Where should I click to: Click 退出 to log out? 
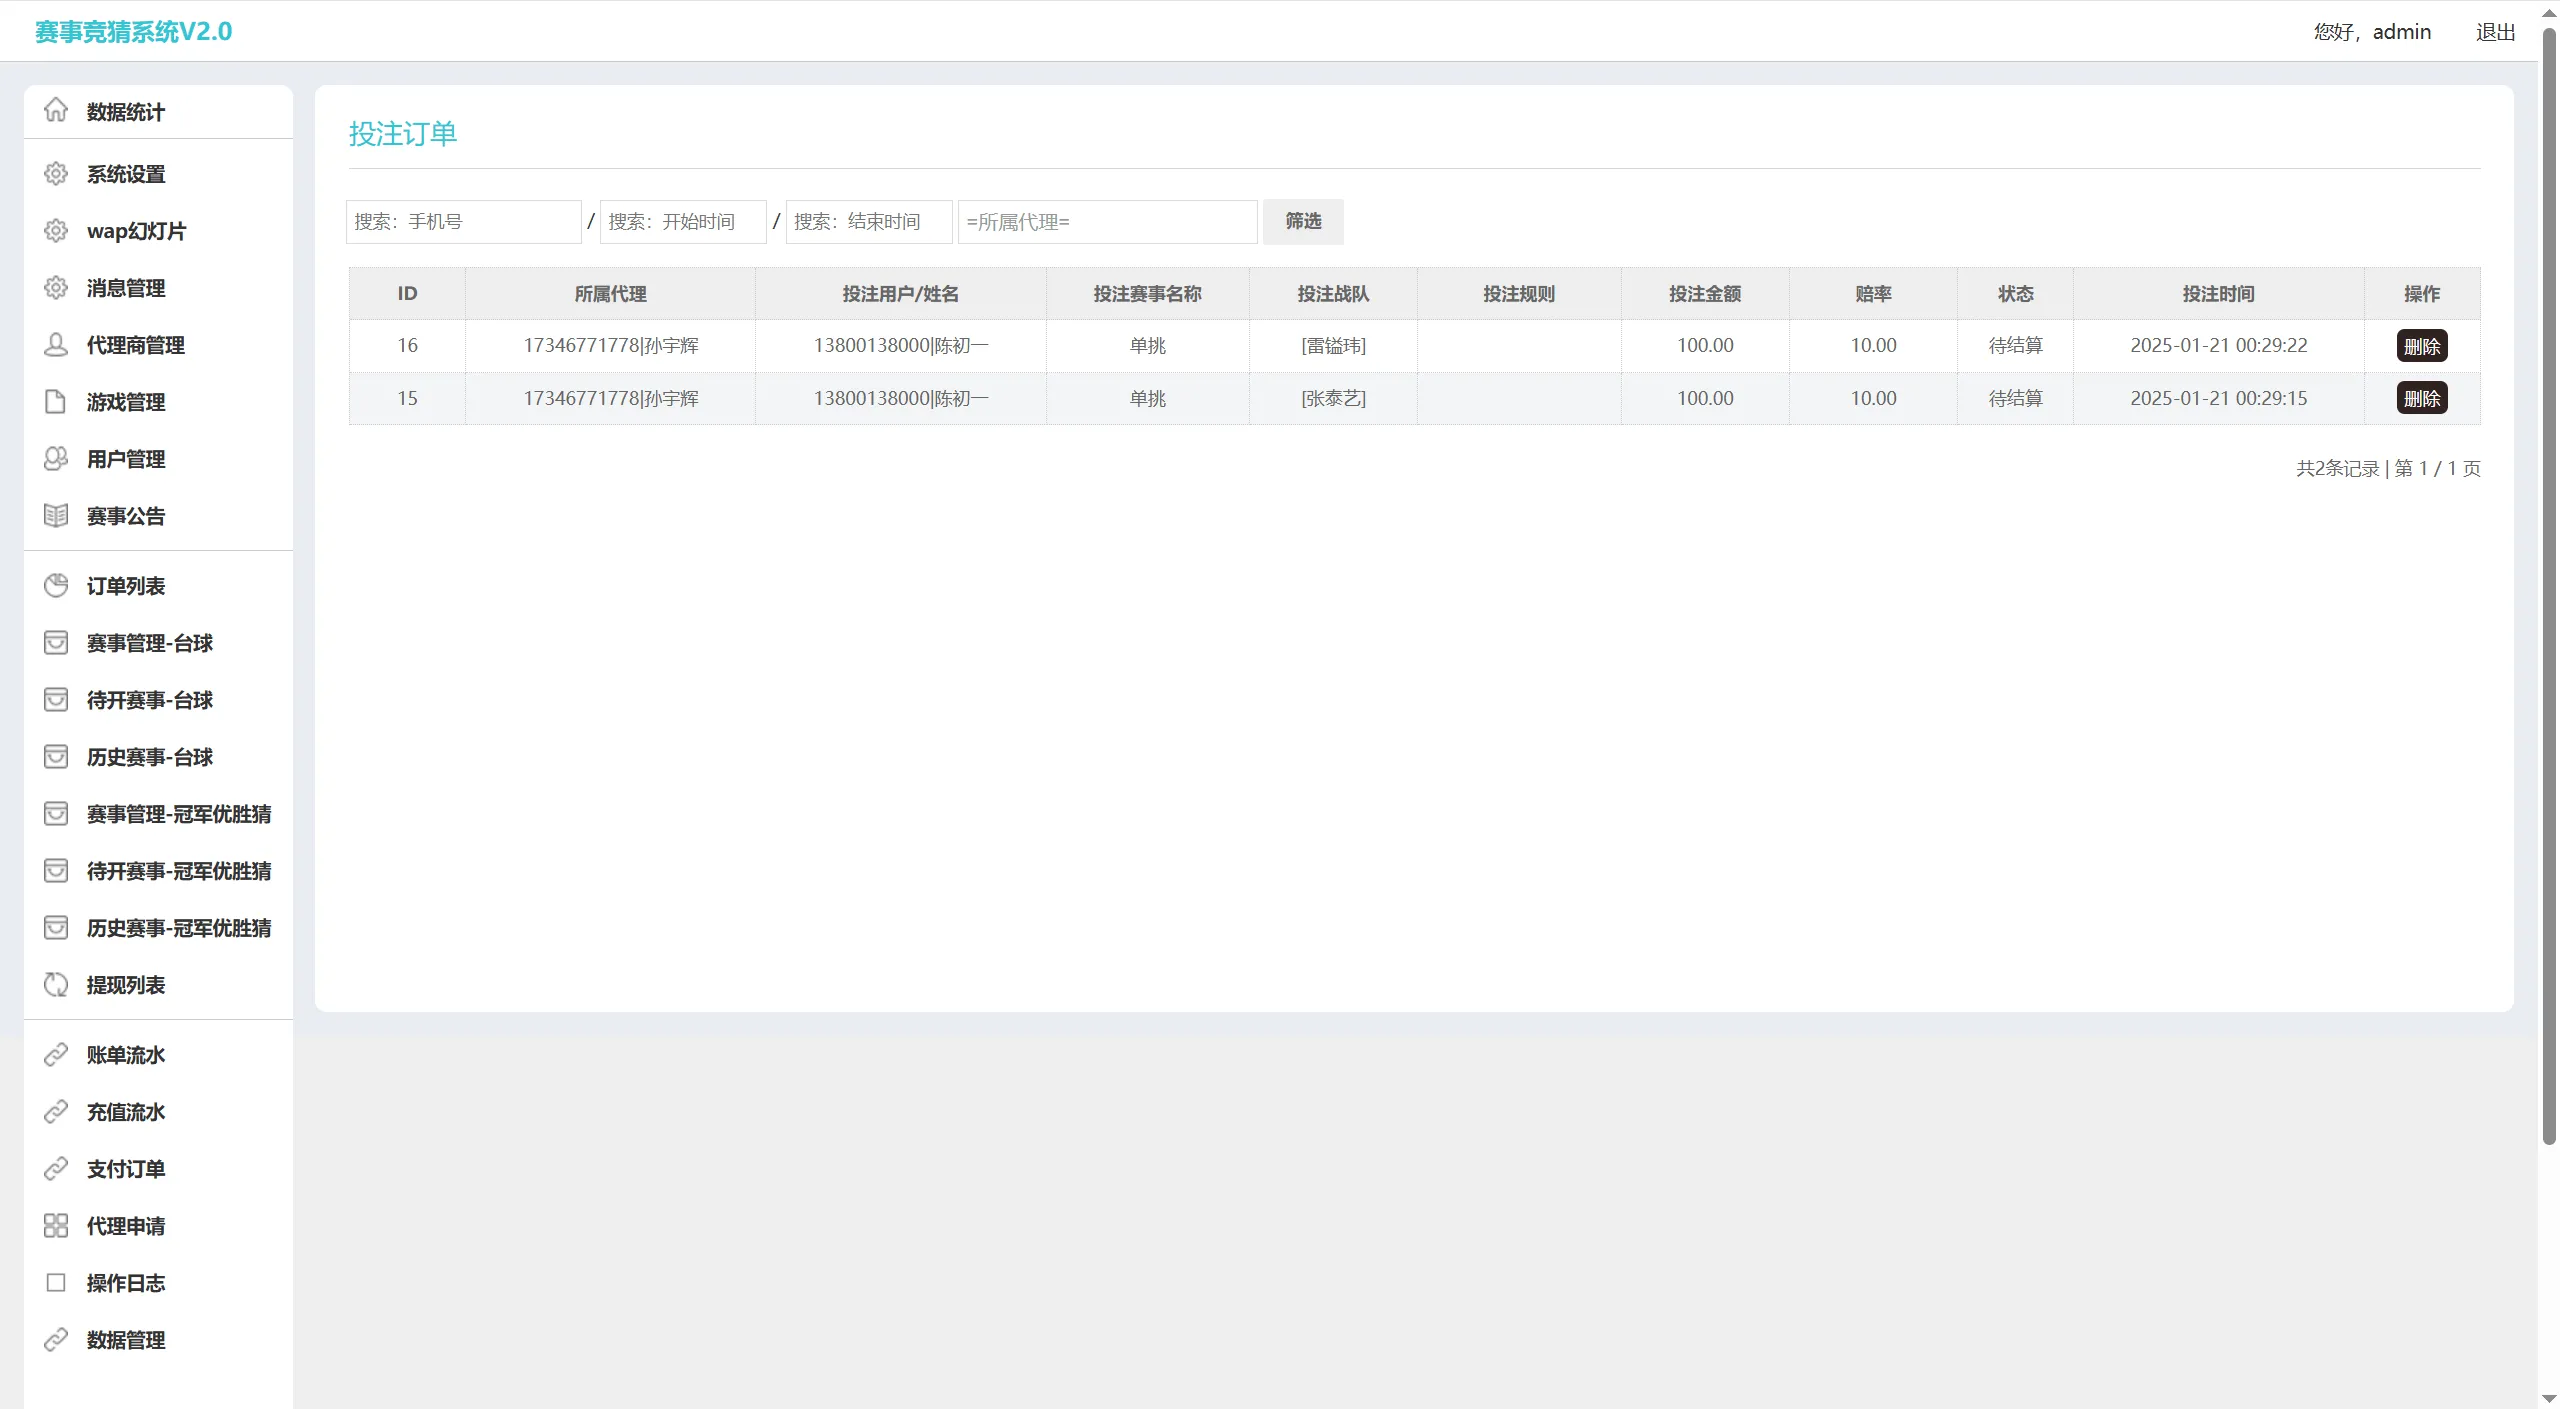pos(2495,32)
